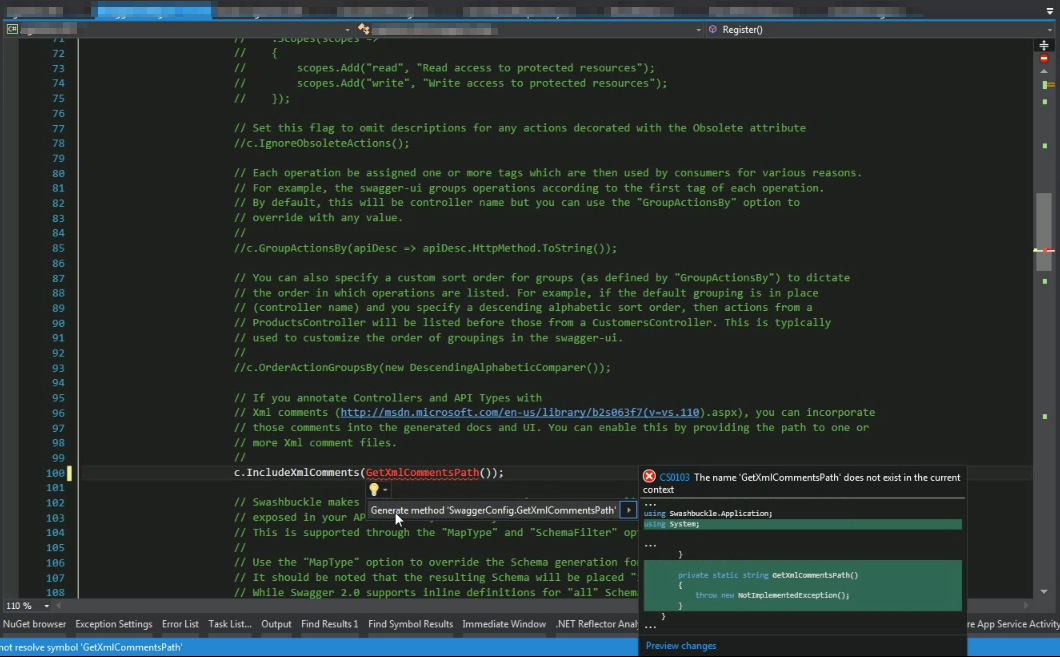Show the Find Symbol Results tab
The image size is (1060, 657).
(x=410, y=624)
